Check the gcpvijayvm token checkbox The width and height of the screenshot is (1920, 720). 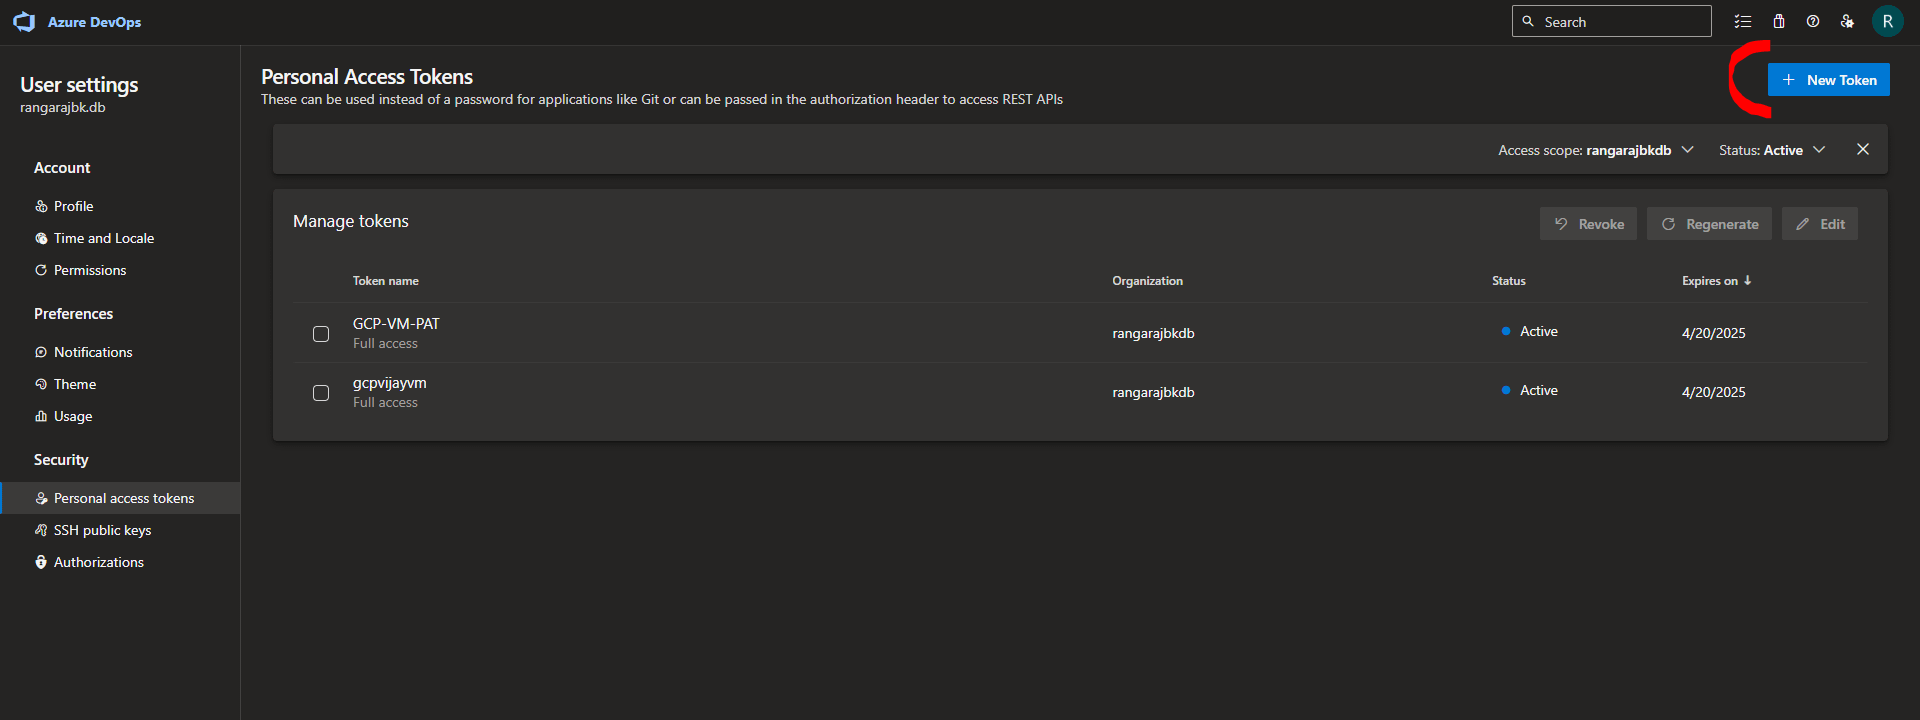(x=321, y=393)
